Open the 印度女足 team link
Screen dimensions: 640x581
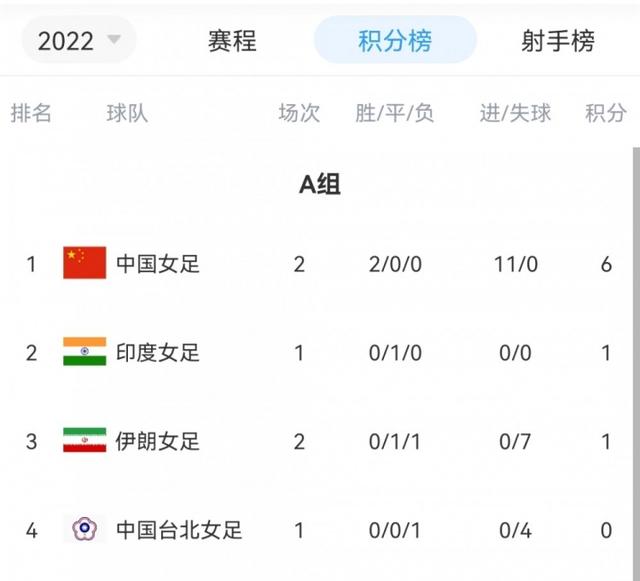[x=158, y=352]
